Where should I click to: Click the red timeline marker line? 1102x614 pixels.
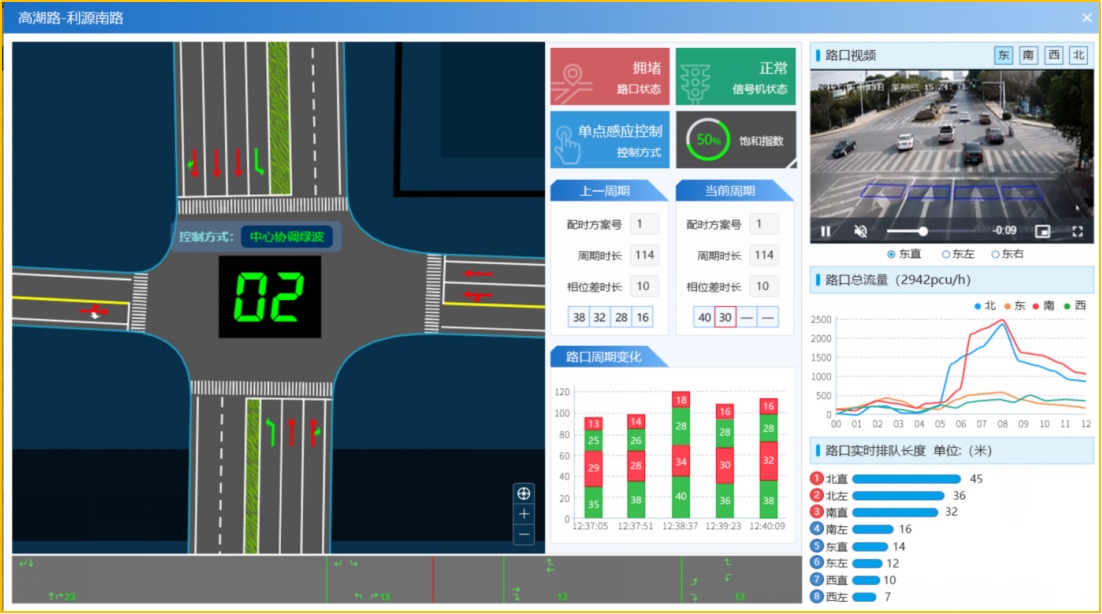433,579
